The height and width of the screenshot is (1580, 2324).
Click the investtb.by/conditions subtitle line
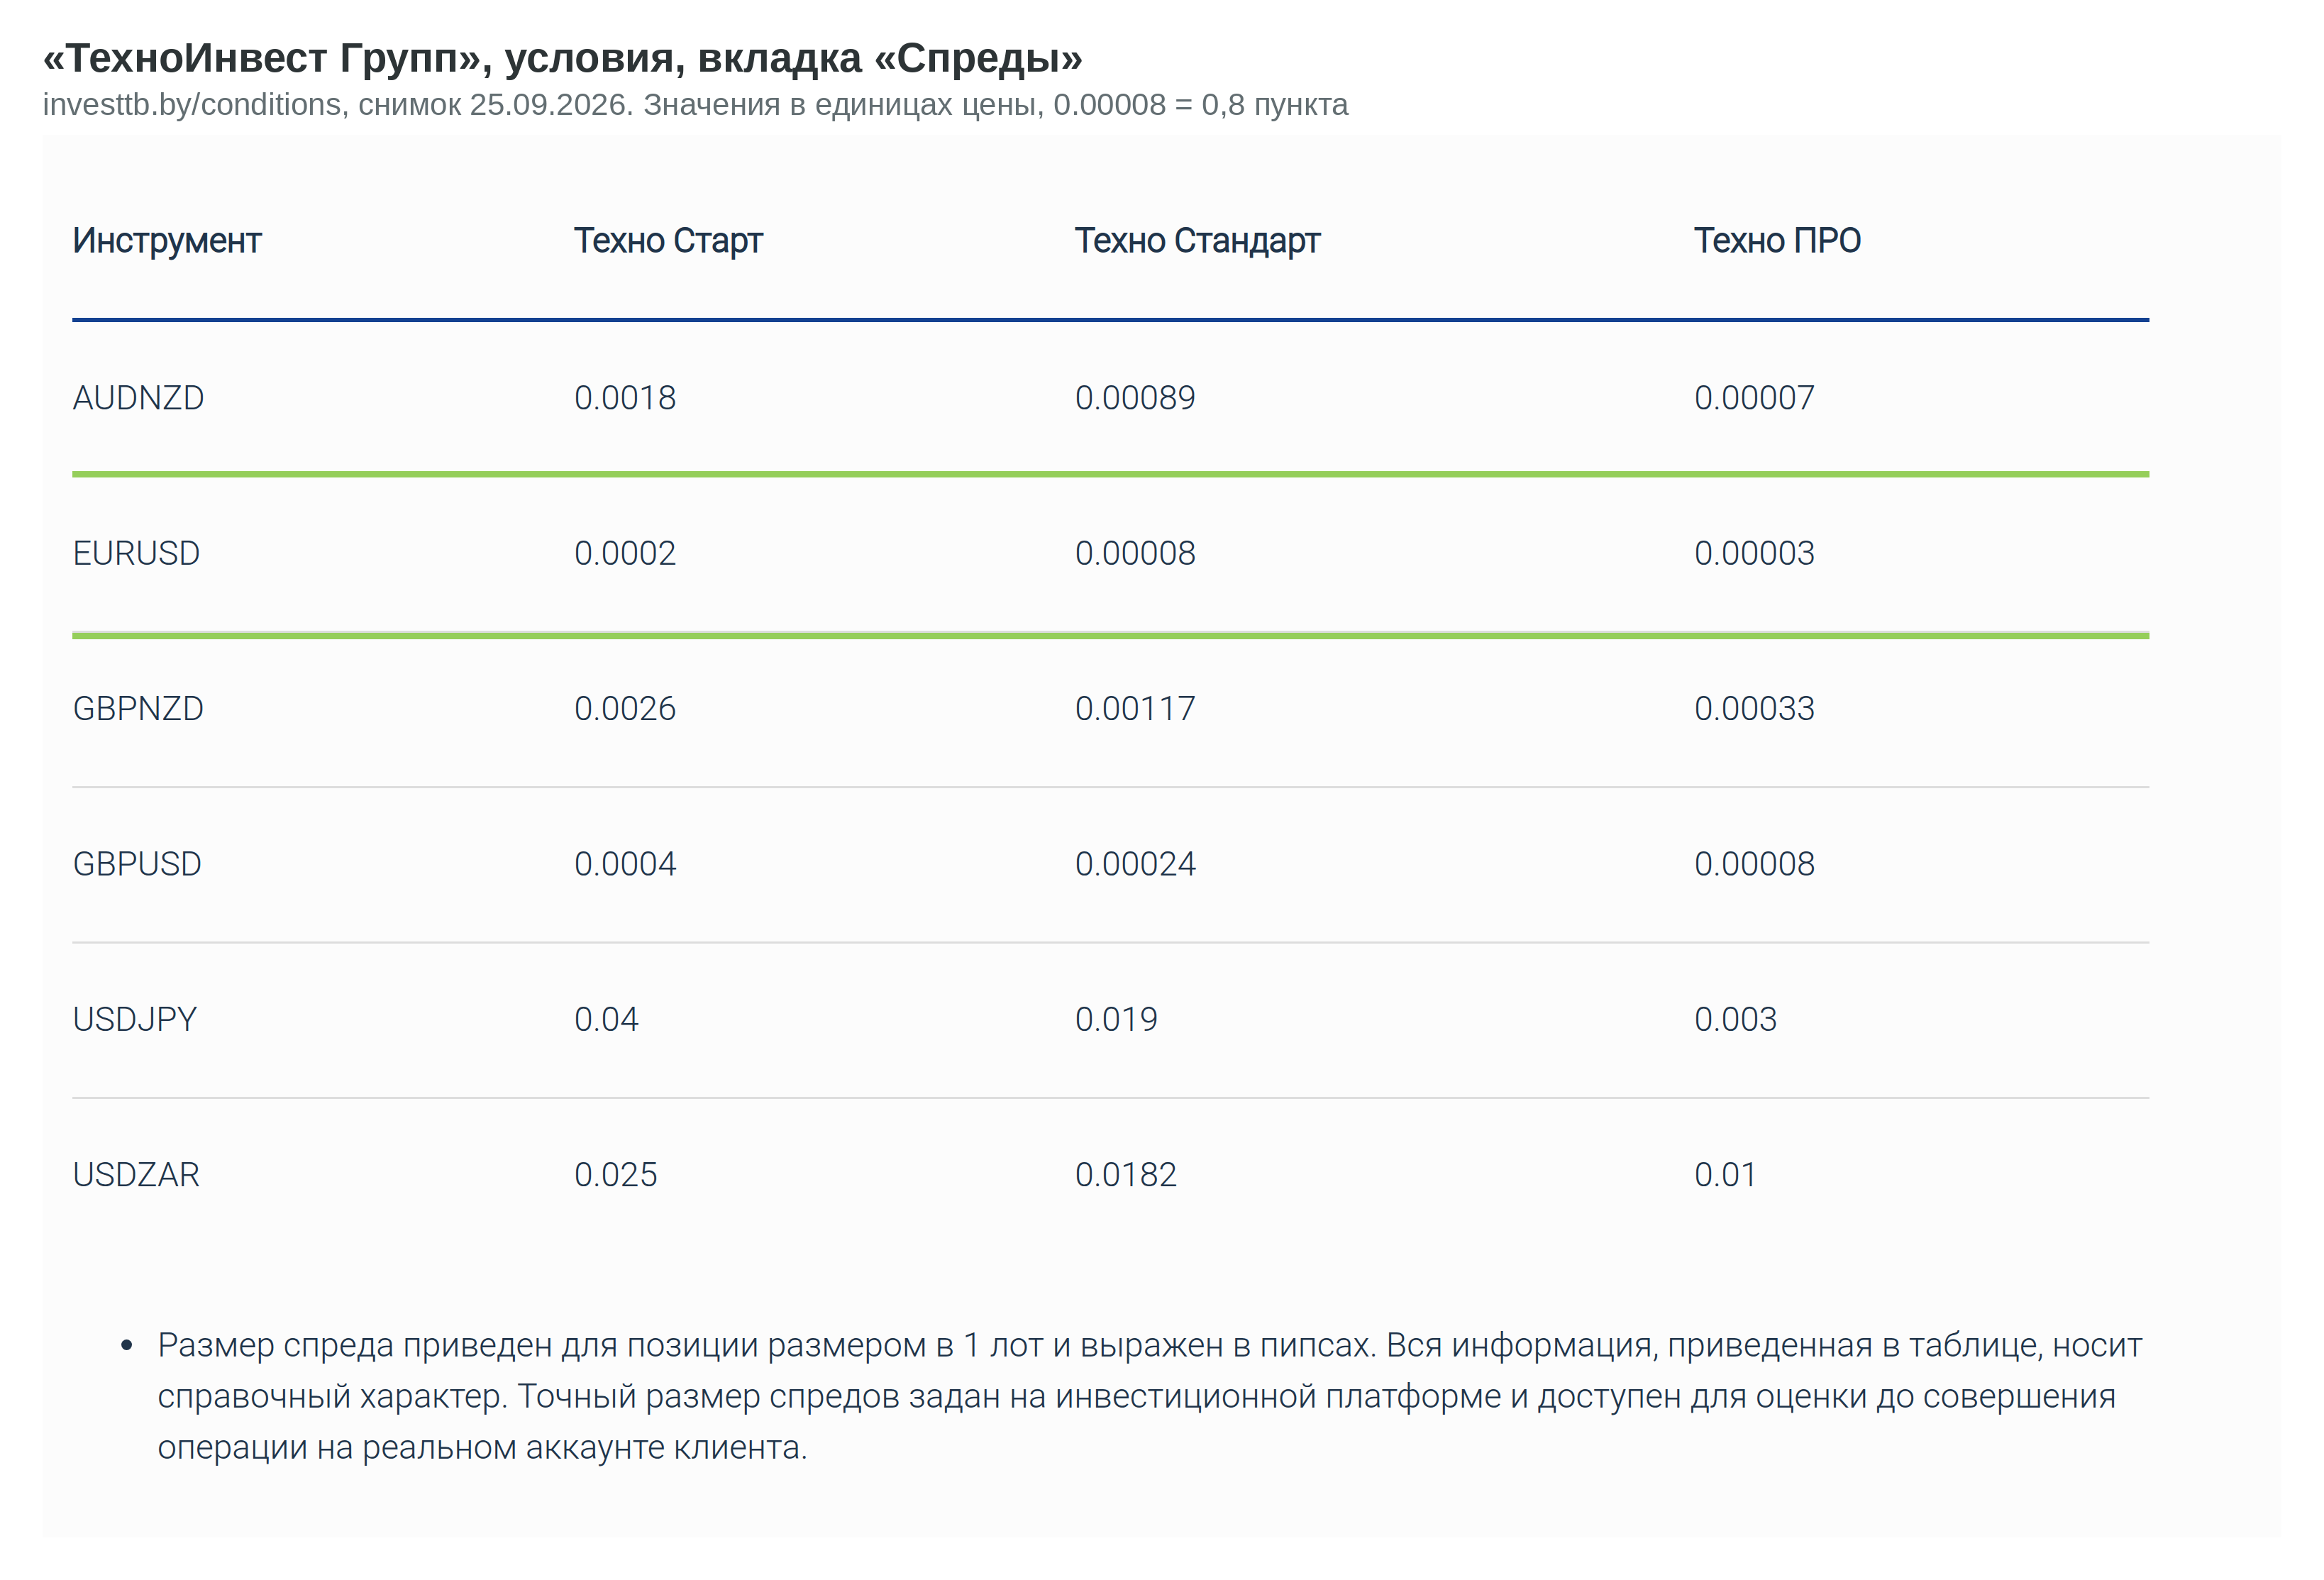click(695, 105)
